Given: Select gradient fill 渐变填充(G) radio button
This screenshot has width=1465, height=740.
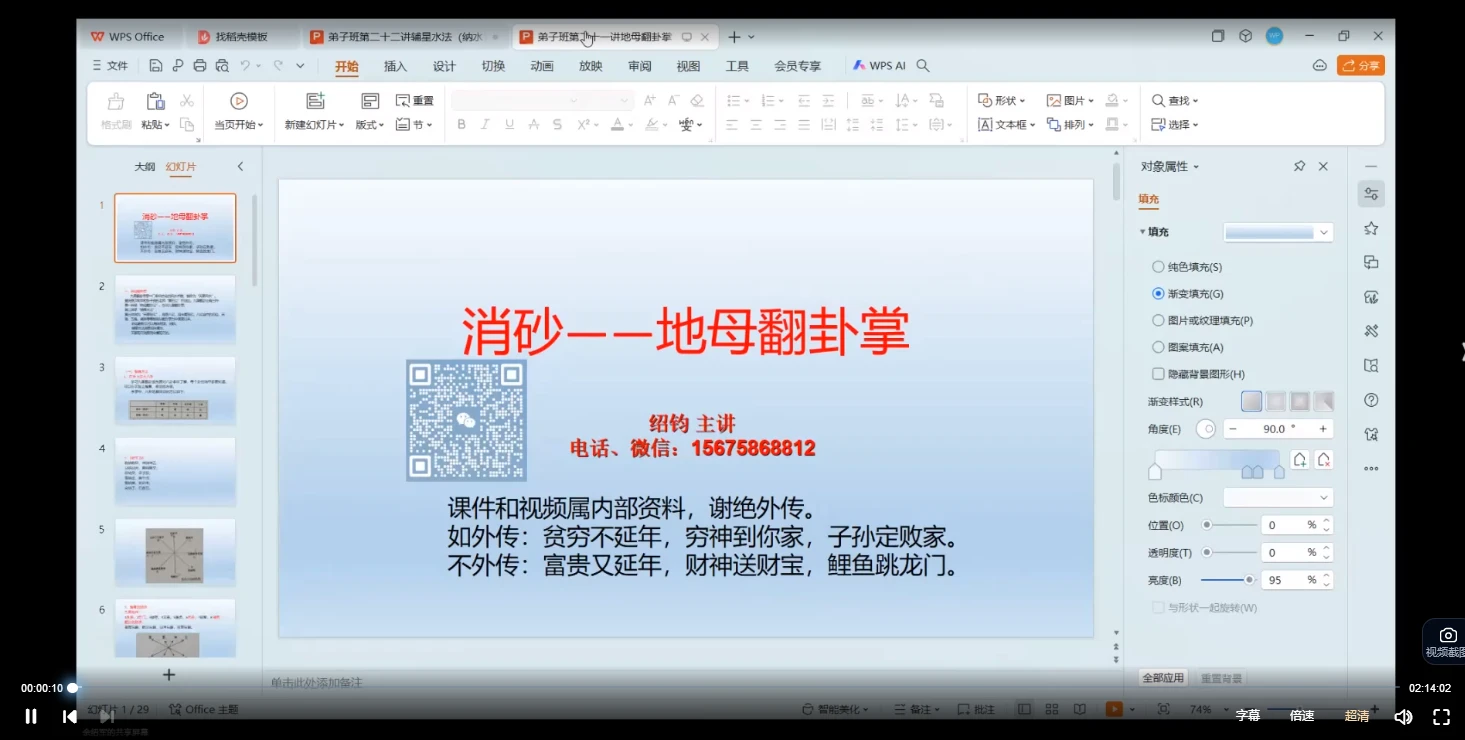Looking at the screenshot, I should (1158, 294).
